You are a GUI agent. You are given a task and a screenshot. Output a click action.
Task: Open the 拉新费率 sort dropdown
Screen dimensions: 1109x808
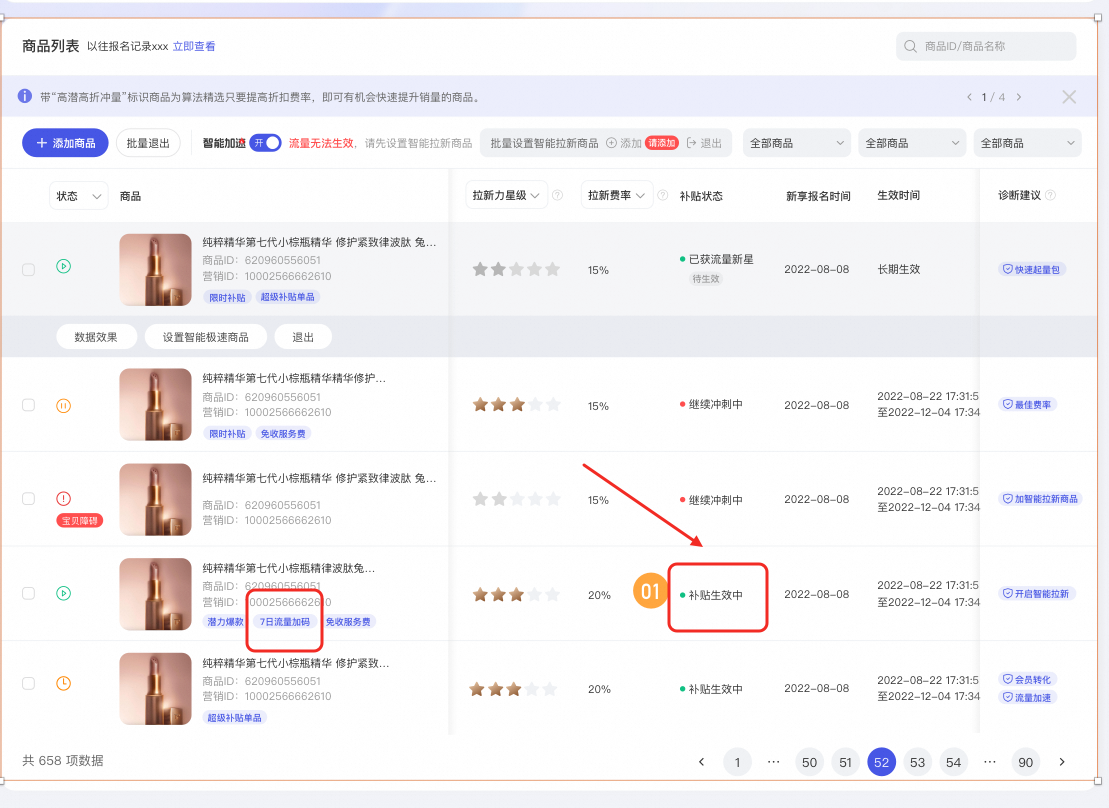(x=616, y=195)
